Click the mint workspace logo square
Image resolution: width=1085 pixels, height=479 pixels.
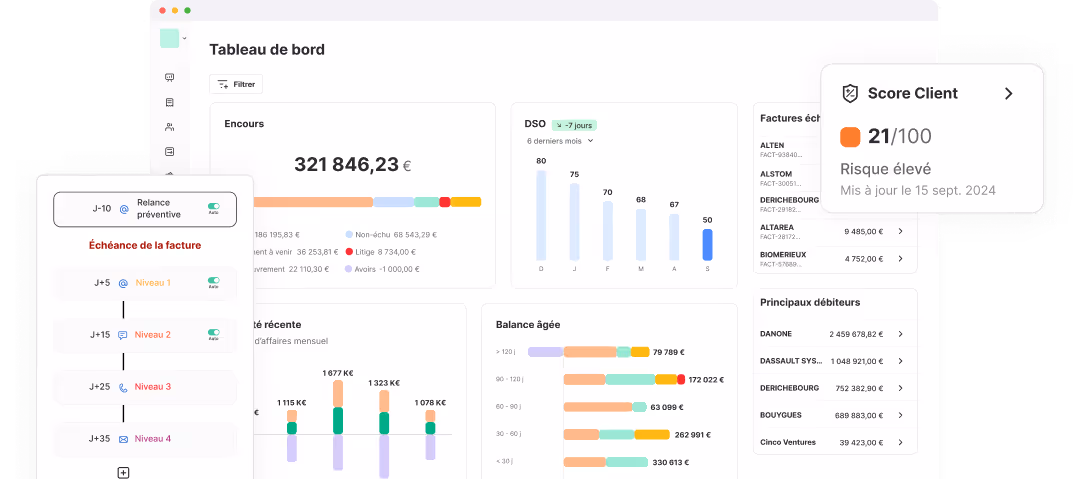coord(170,38)
